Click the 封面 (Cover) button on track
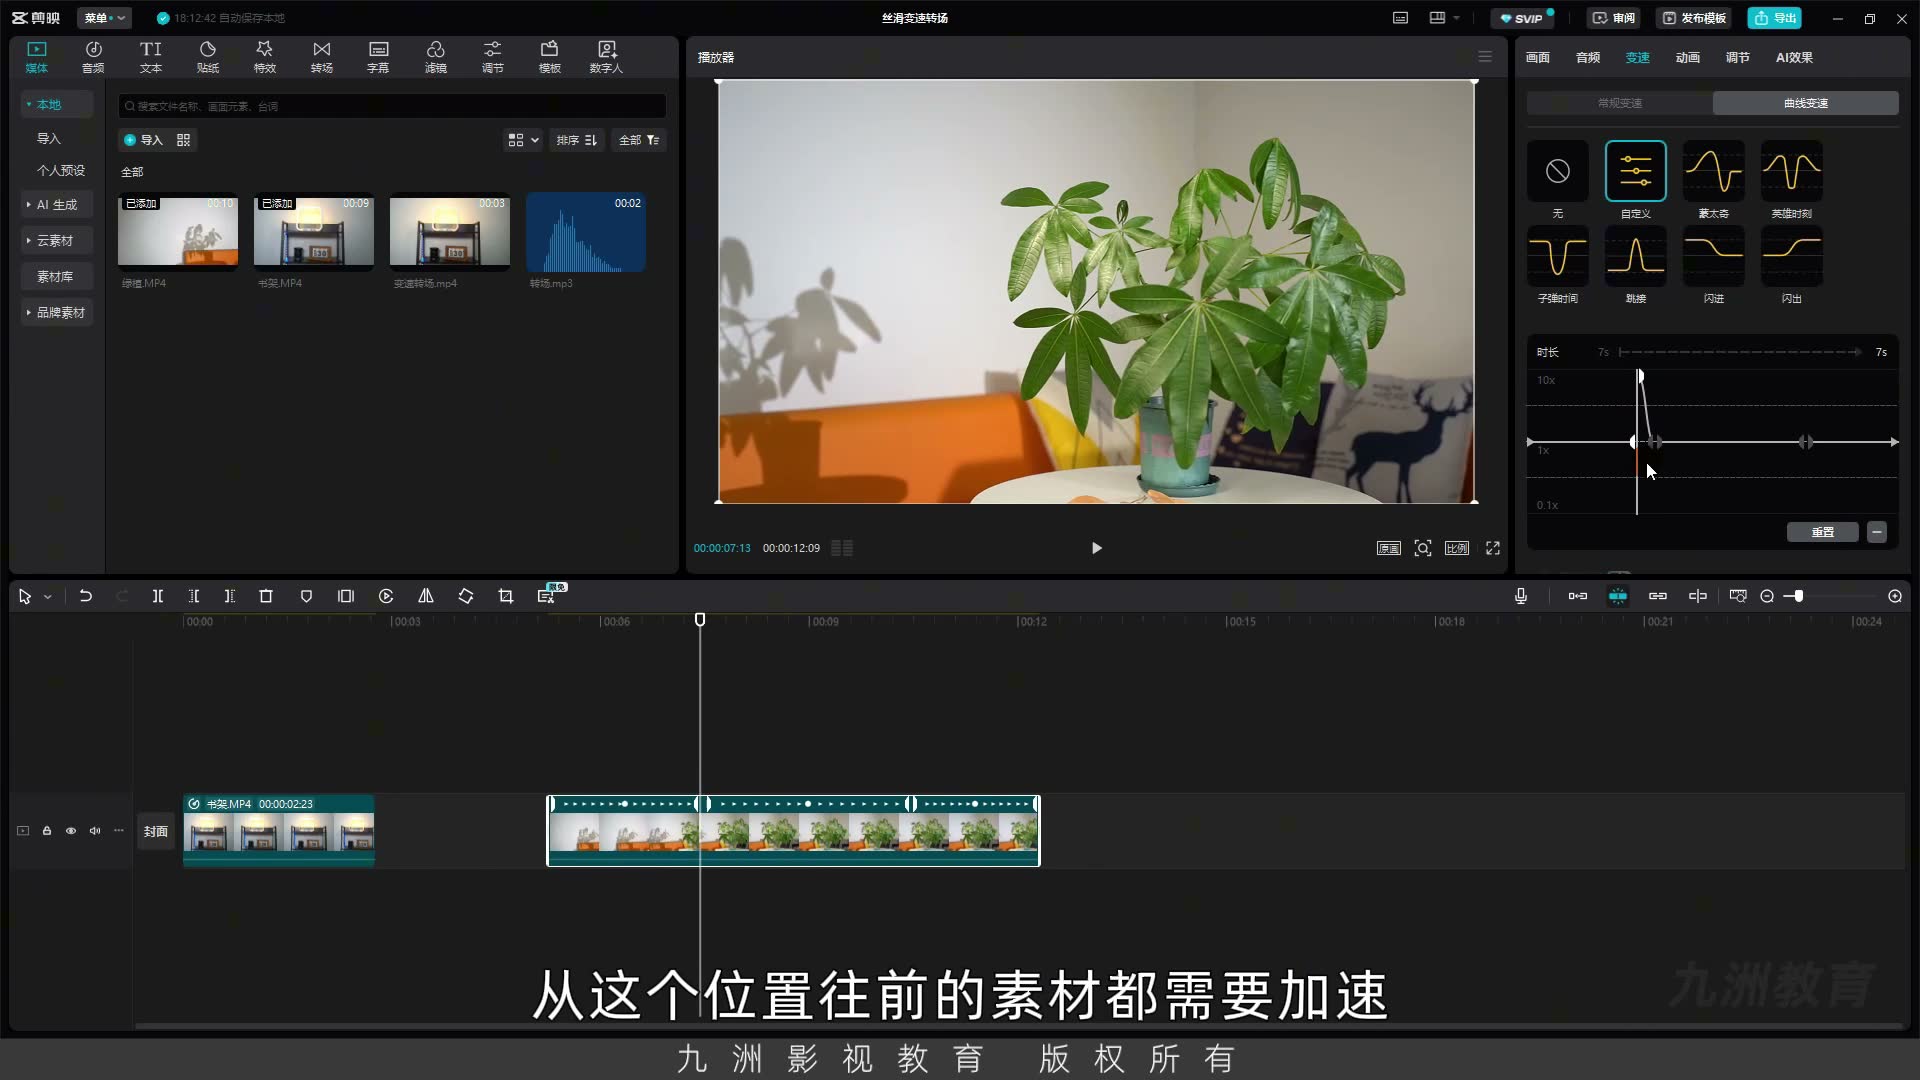The image size is (1920, 1080). [155, 831]
